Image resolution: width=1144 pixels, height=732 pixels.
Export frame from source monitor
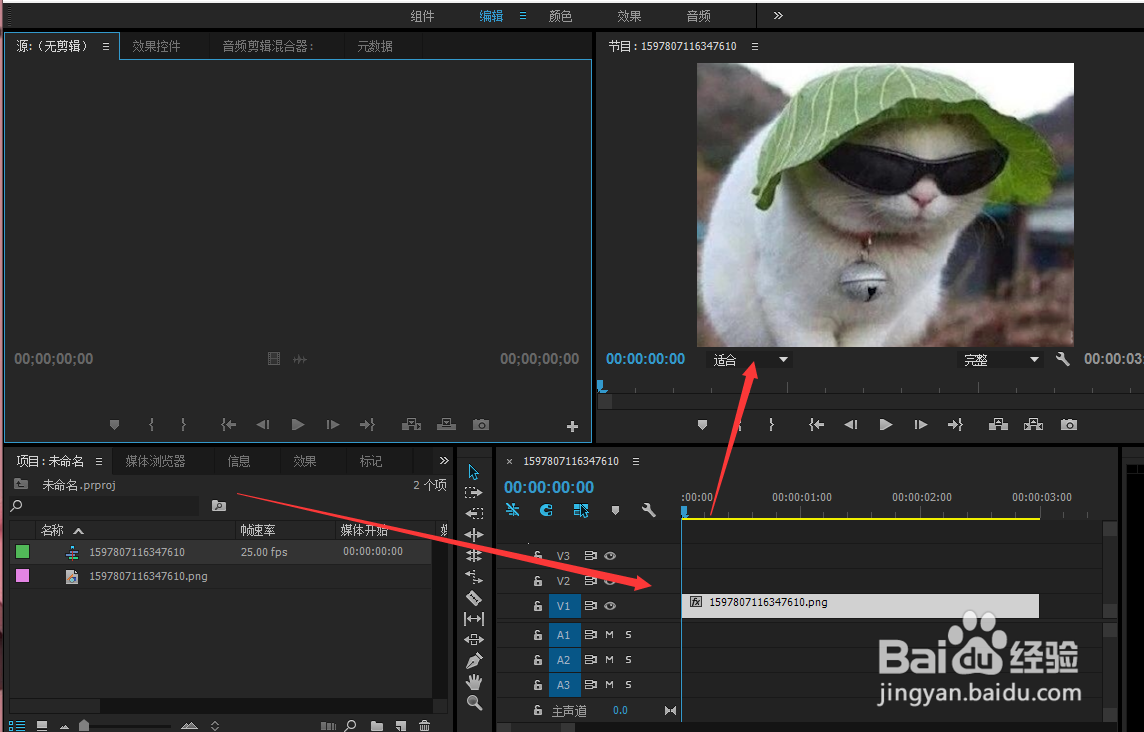(x=481, y=425)
